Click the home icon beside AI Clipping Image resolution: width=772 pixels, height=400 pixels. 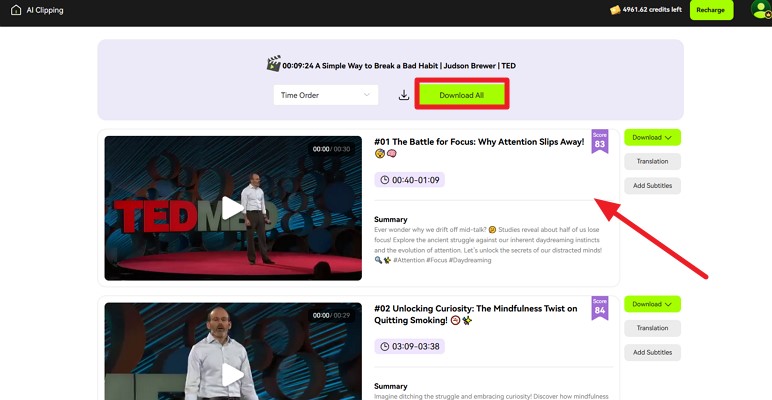click(16, 10)
